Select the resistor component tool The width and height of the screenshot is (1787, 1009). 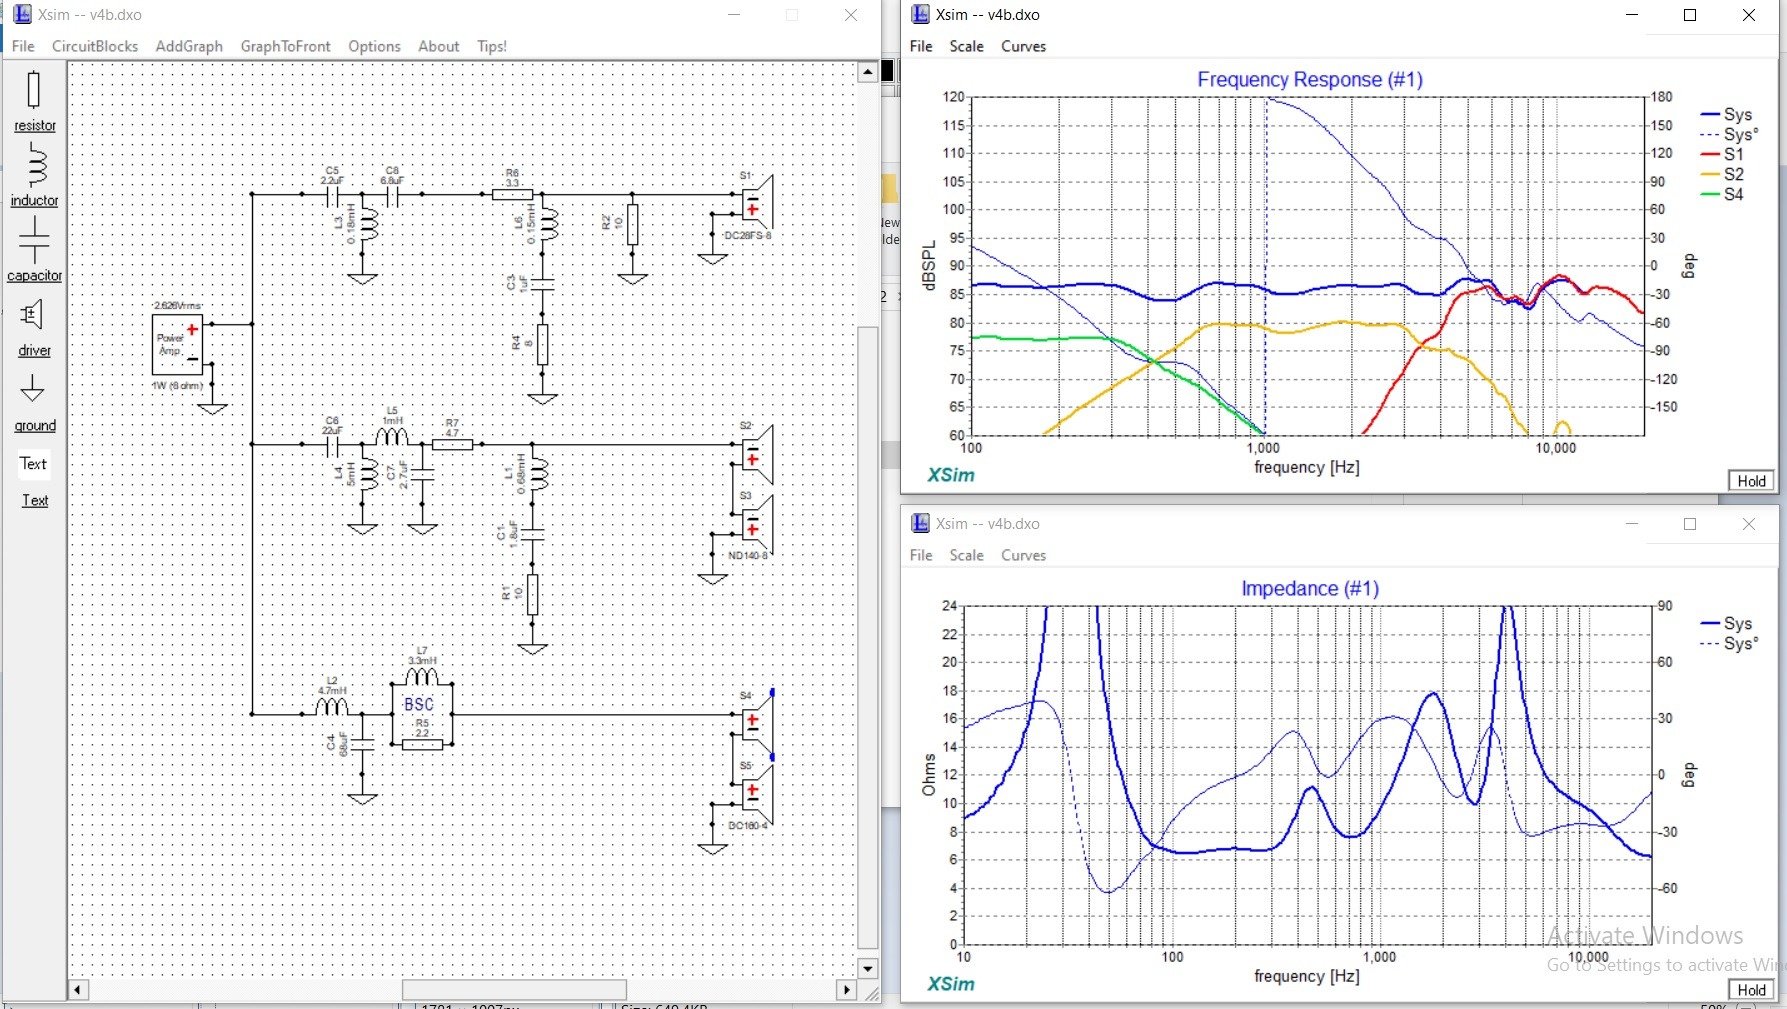34,101
